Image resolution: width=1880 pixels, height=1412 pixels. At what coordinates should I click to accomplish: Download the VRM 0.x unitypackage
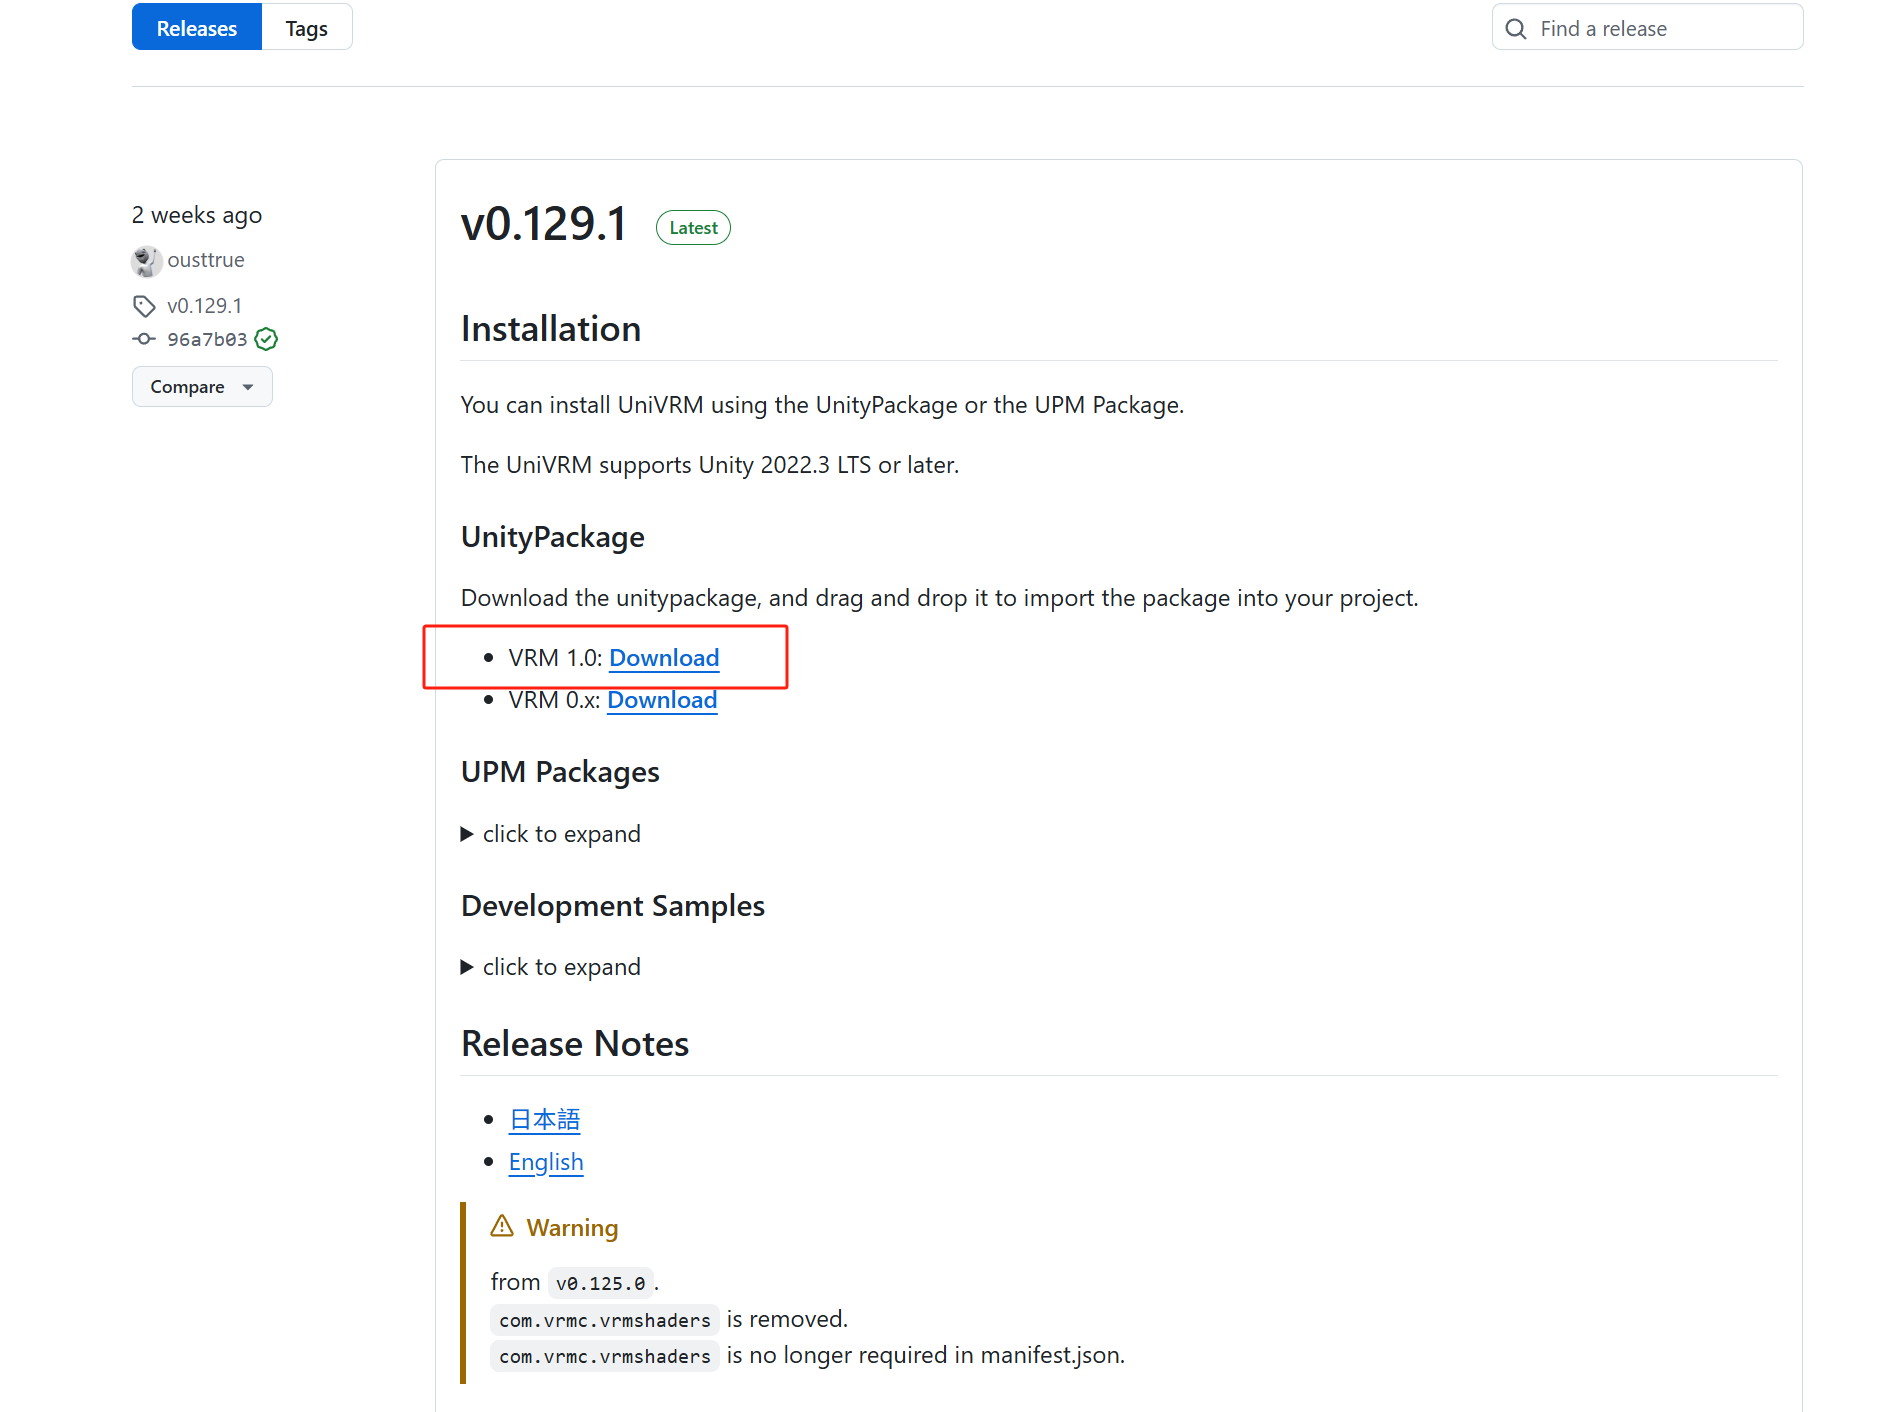(662, 700)
